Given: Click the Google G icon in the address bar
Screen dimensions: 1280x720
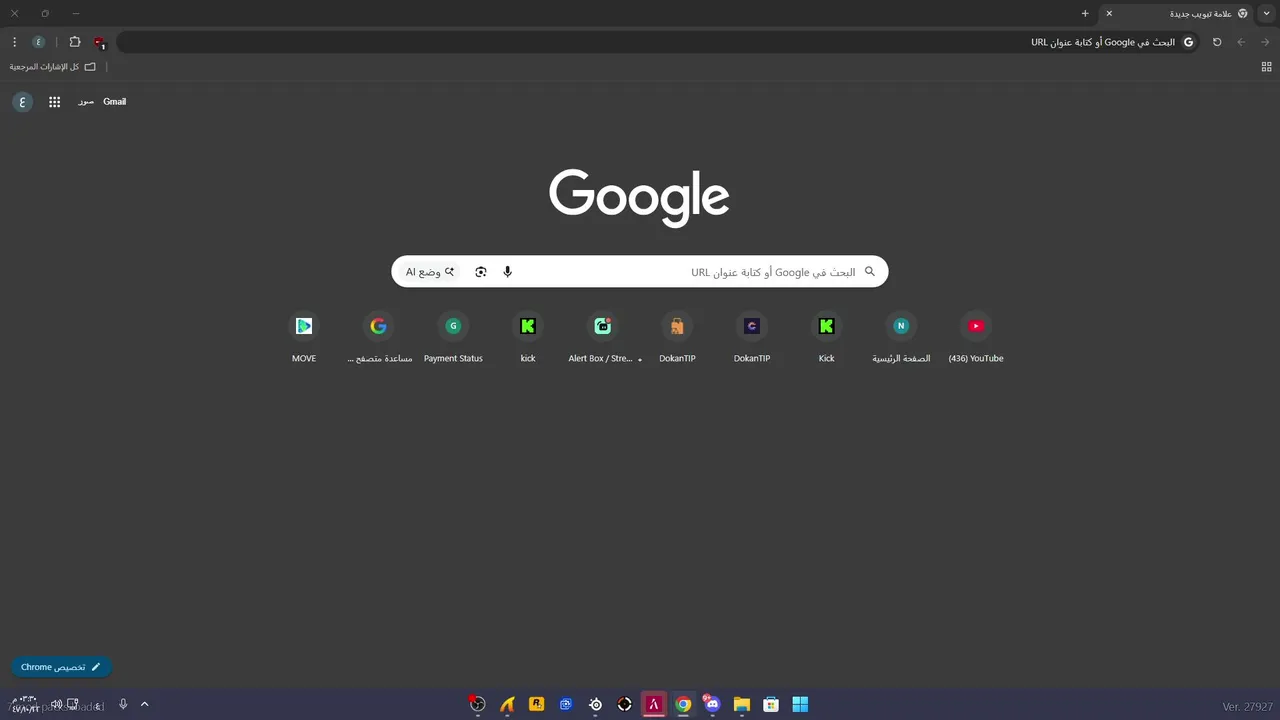Looking at the screenshot, I should tap(1188, 42).
